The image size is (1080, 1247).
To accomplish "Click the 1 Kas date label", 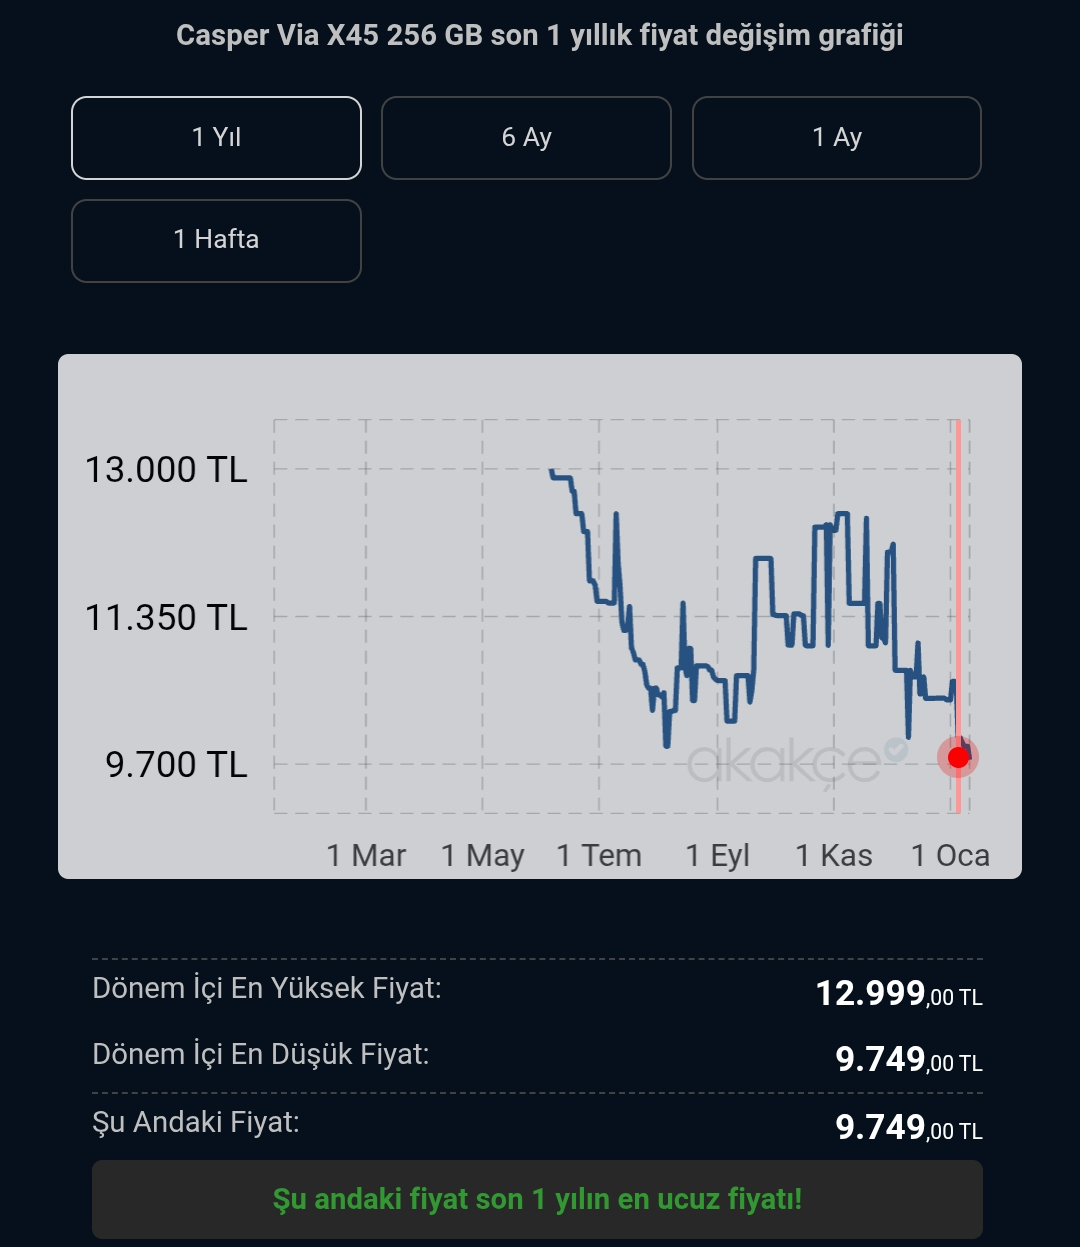I will pos(834,856).
